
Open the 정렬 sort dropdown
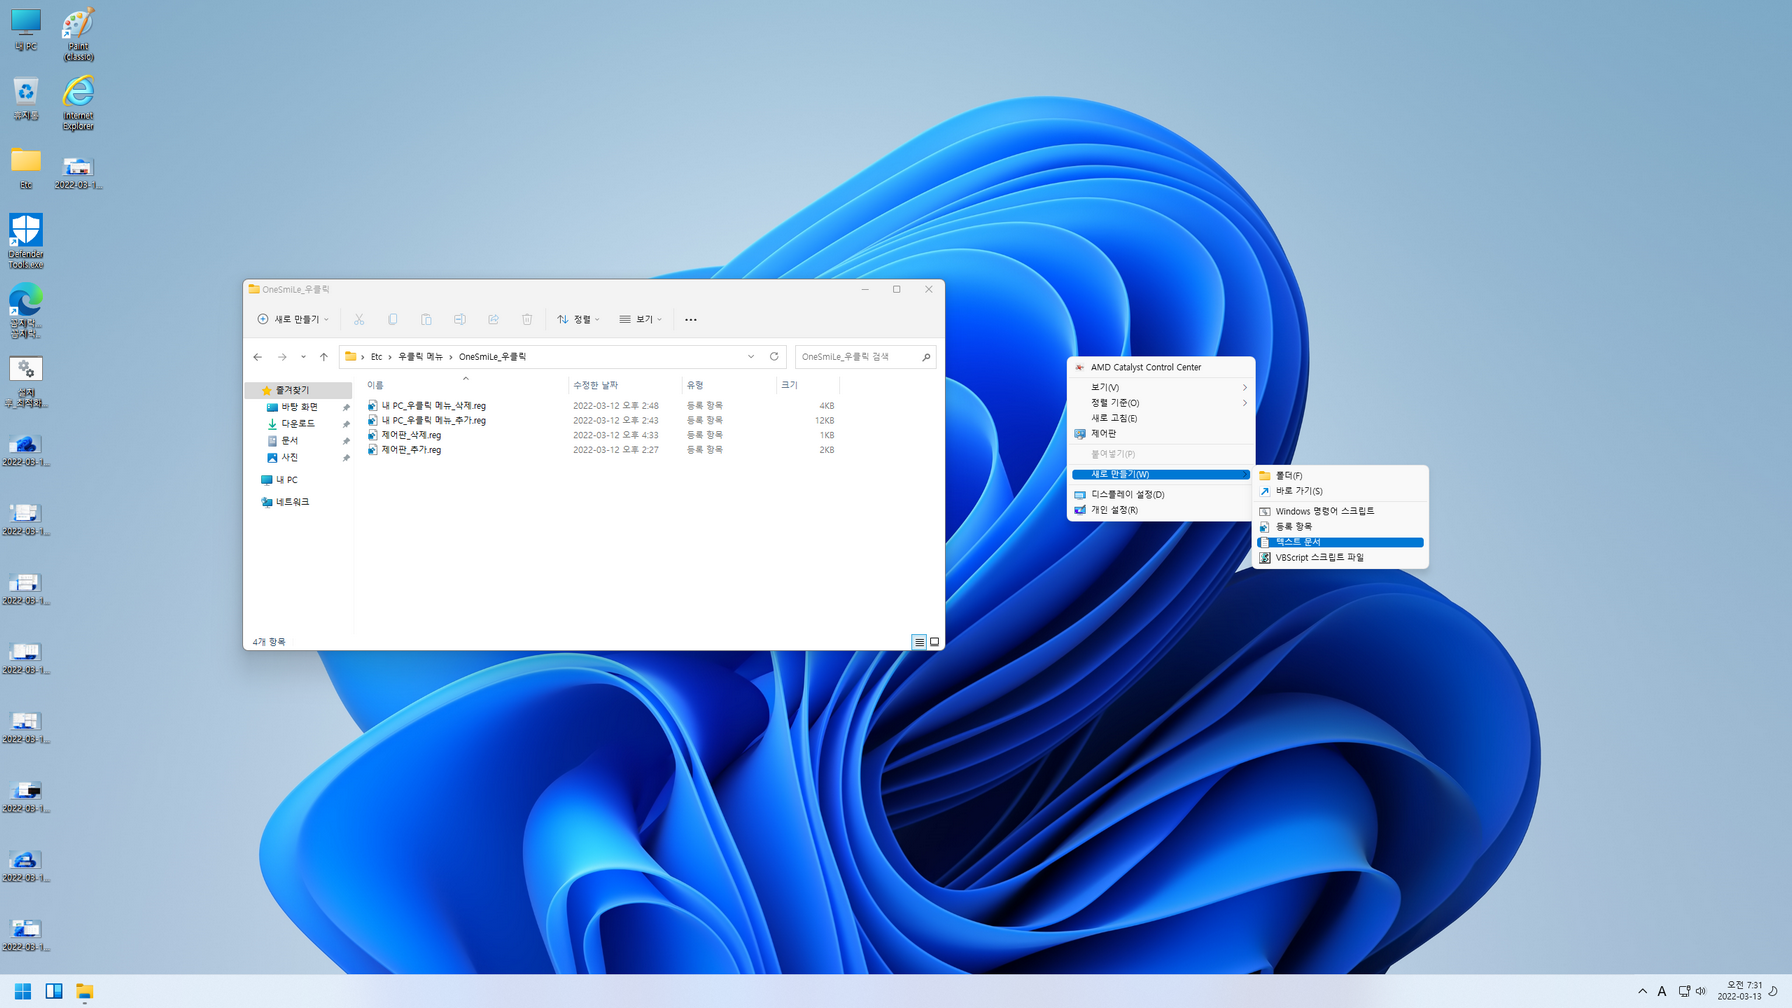point(578,319)
